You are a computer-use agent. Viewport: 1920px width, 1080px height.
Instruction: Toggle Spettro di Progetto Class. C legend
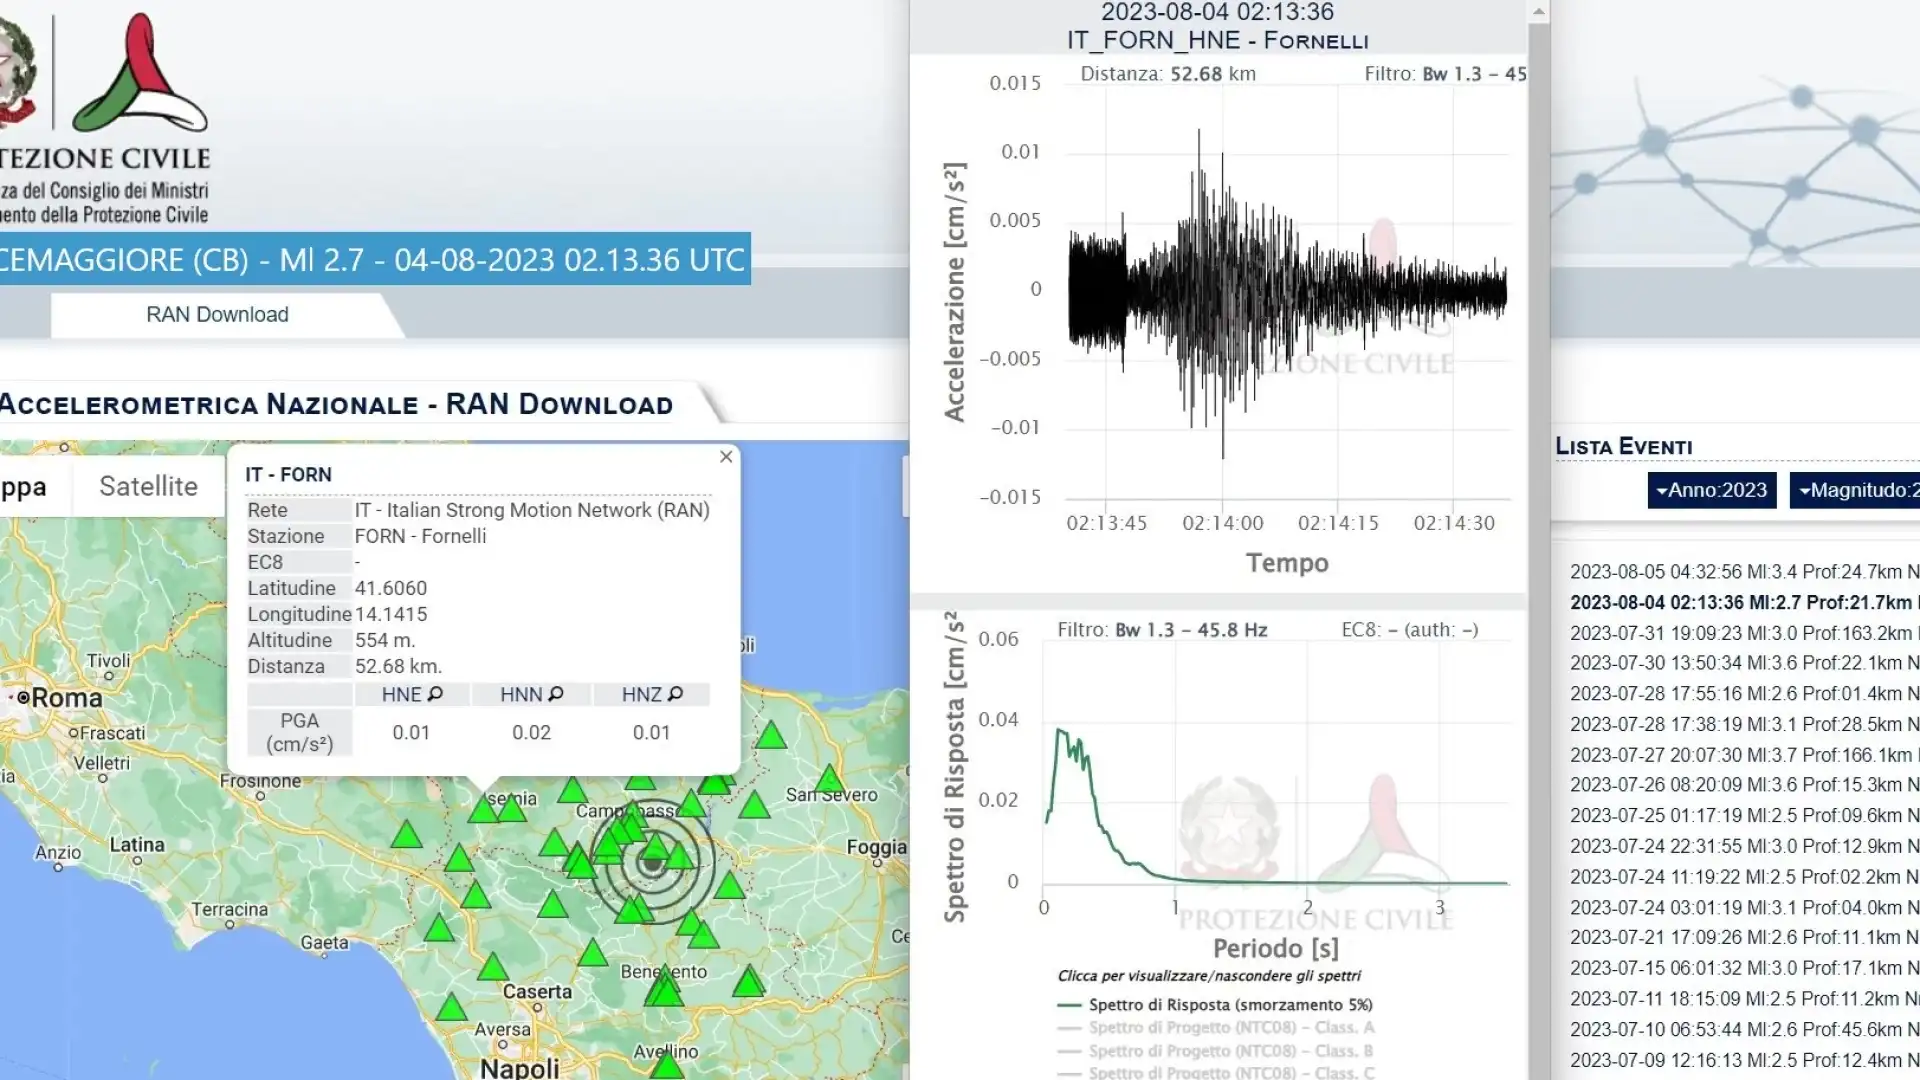tap(1216, 1073)
